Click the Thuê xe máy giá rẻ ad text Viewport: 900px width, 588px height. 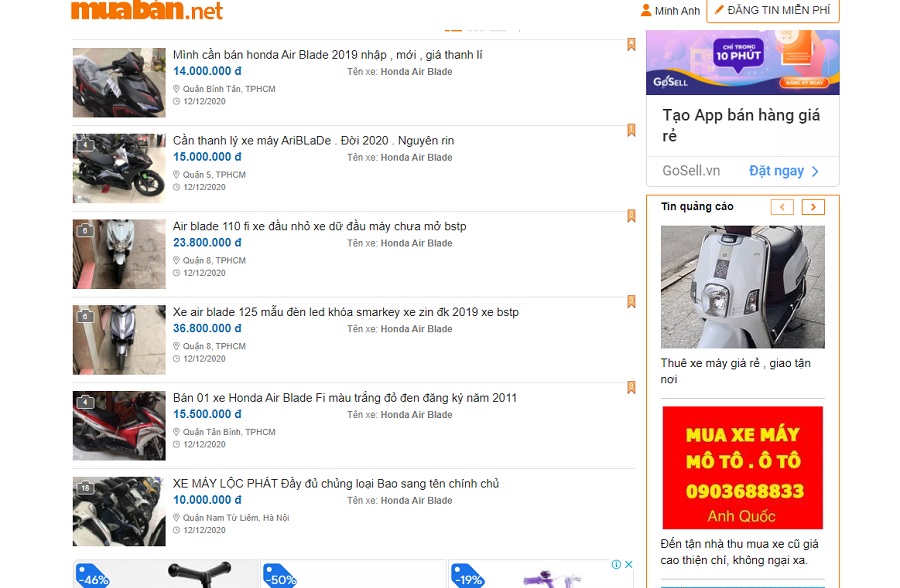[736, 371]
